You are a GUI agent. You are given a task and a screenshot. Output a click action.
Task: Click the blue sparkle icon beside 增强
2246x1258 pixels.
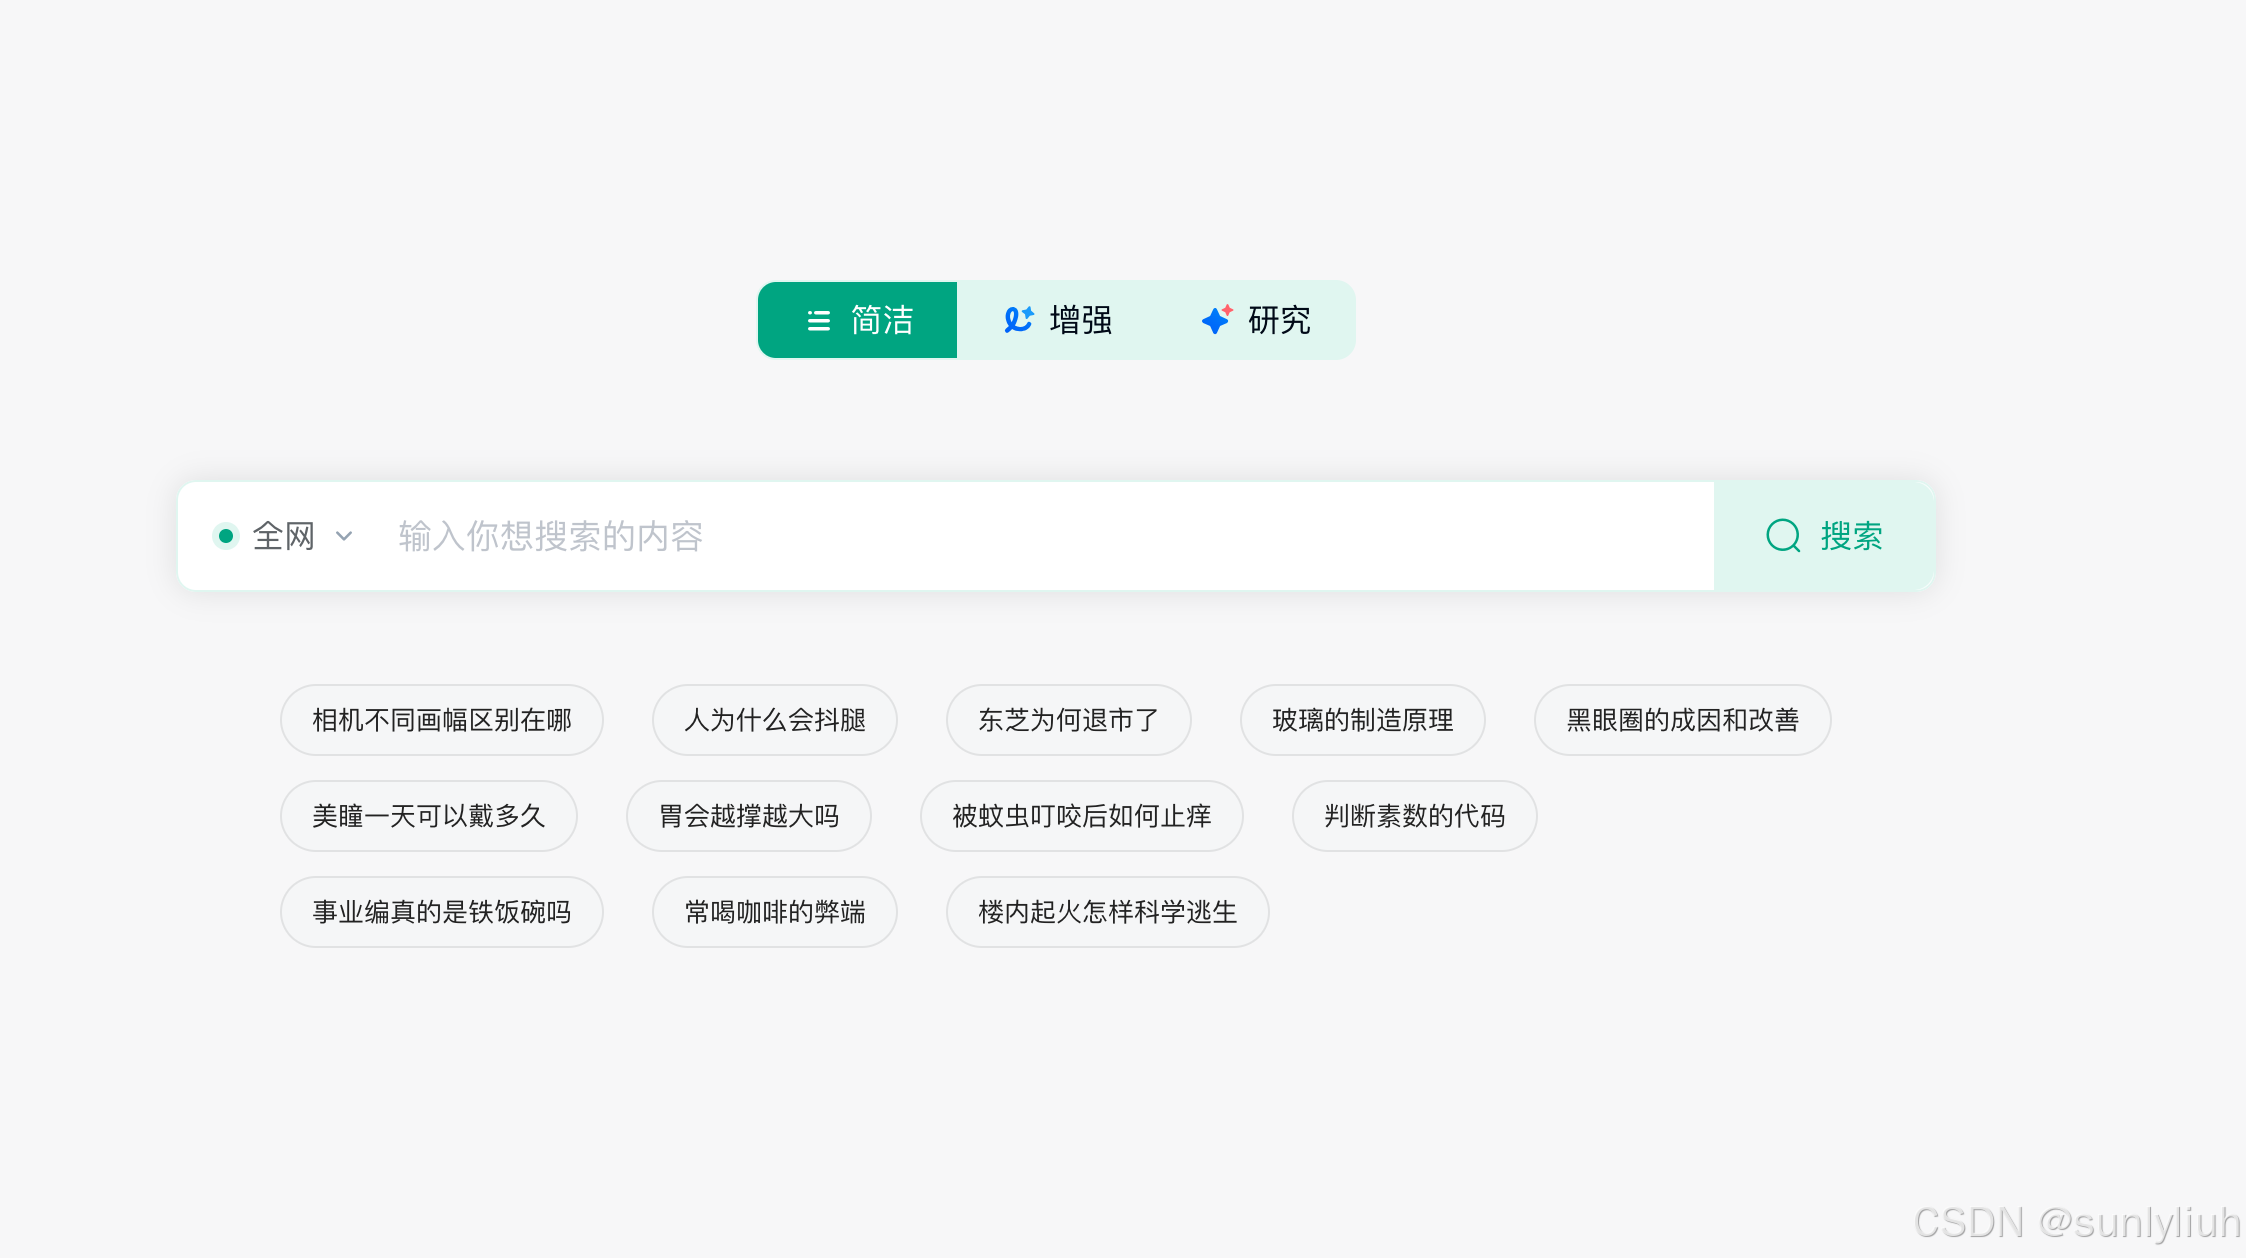(1018, 320)
